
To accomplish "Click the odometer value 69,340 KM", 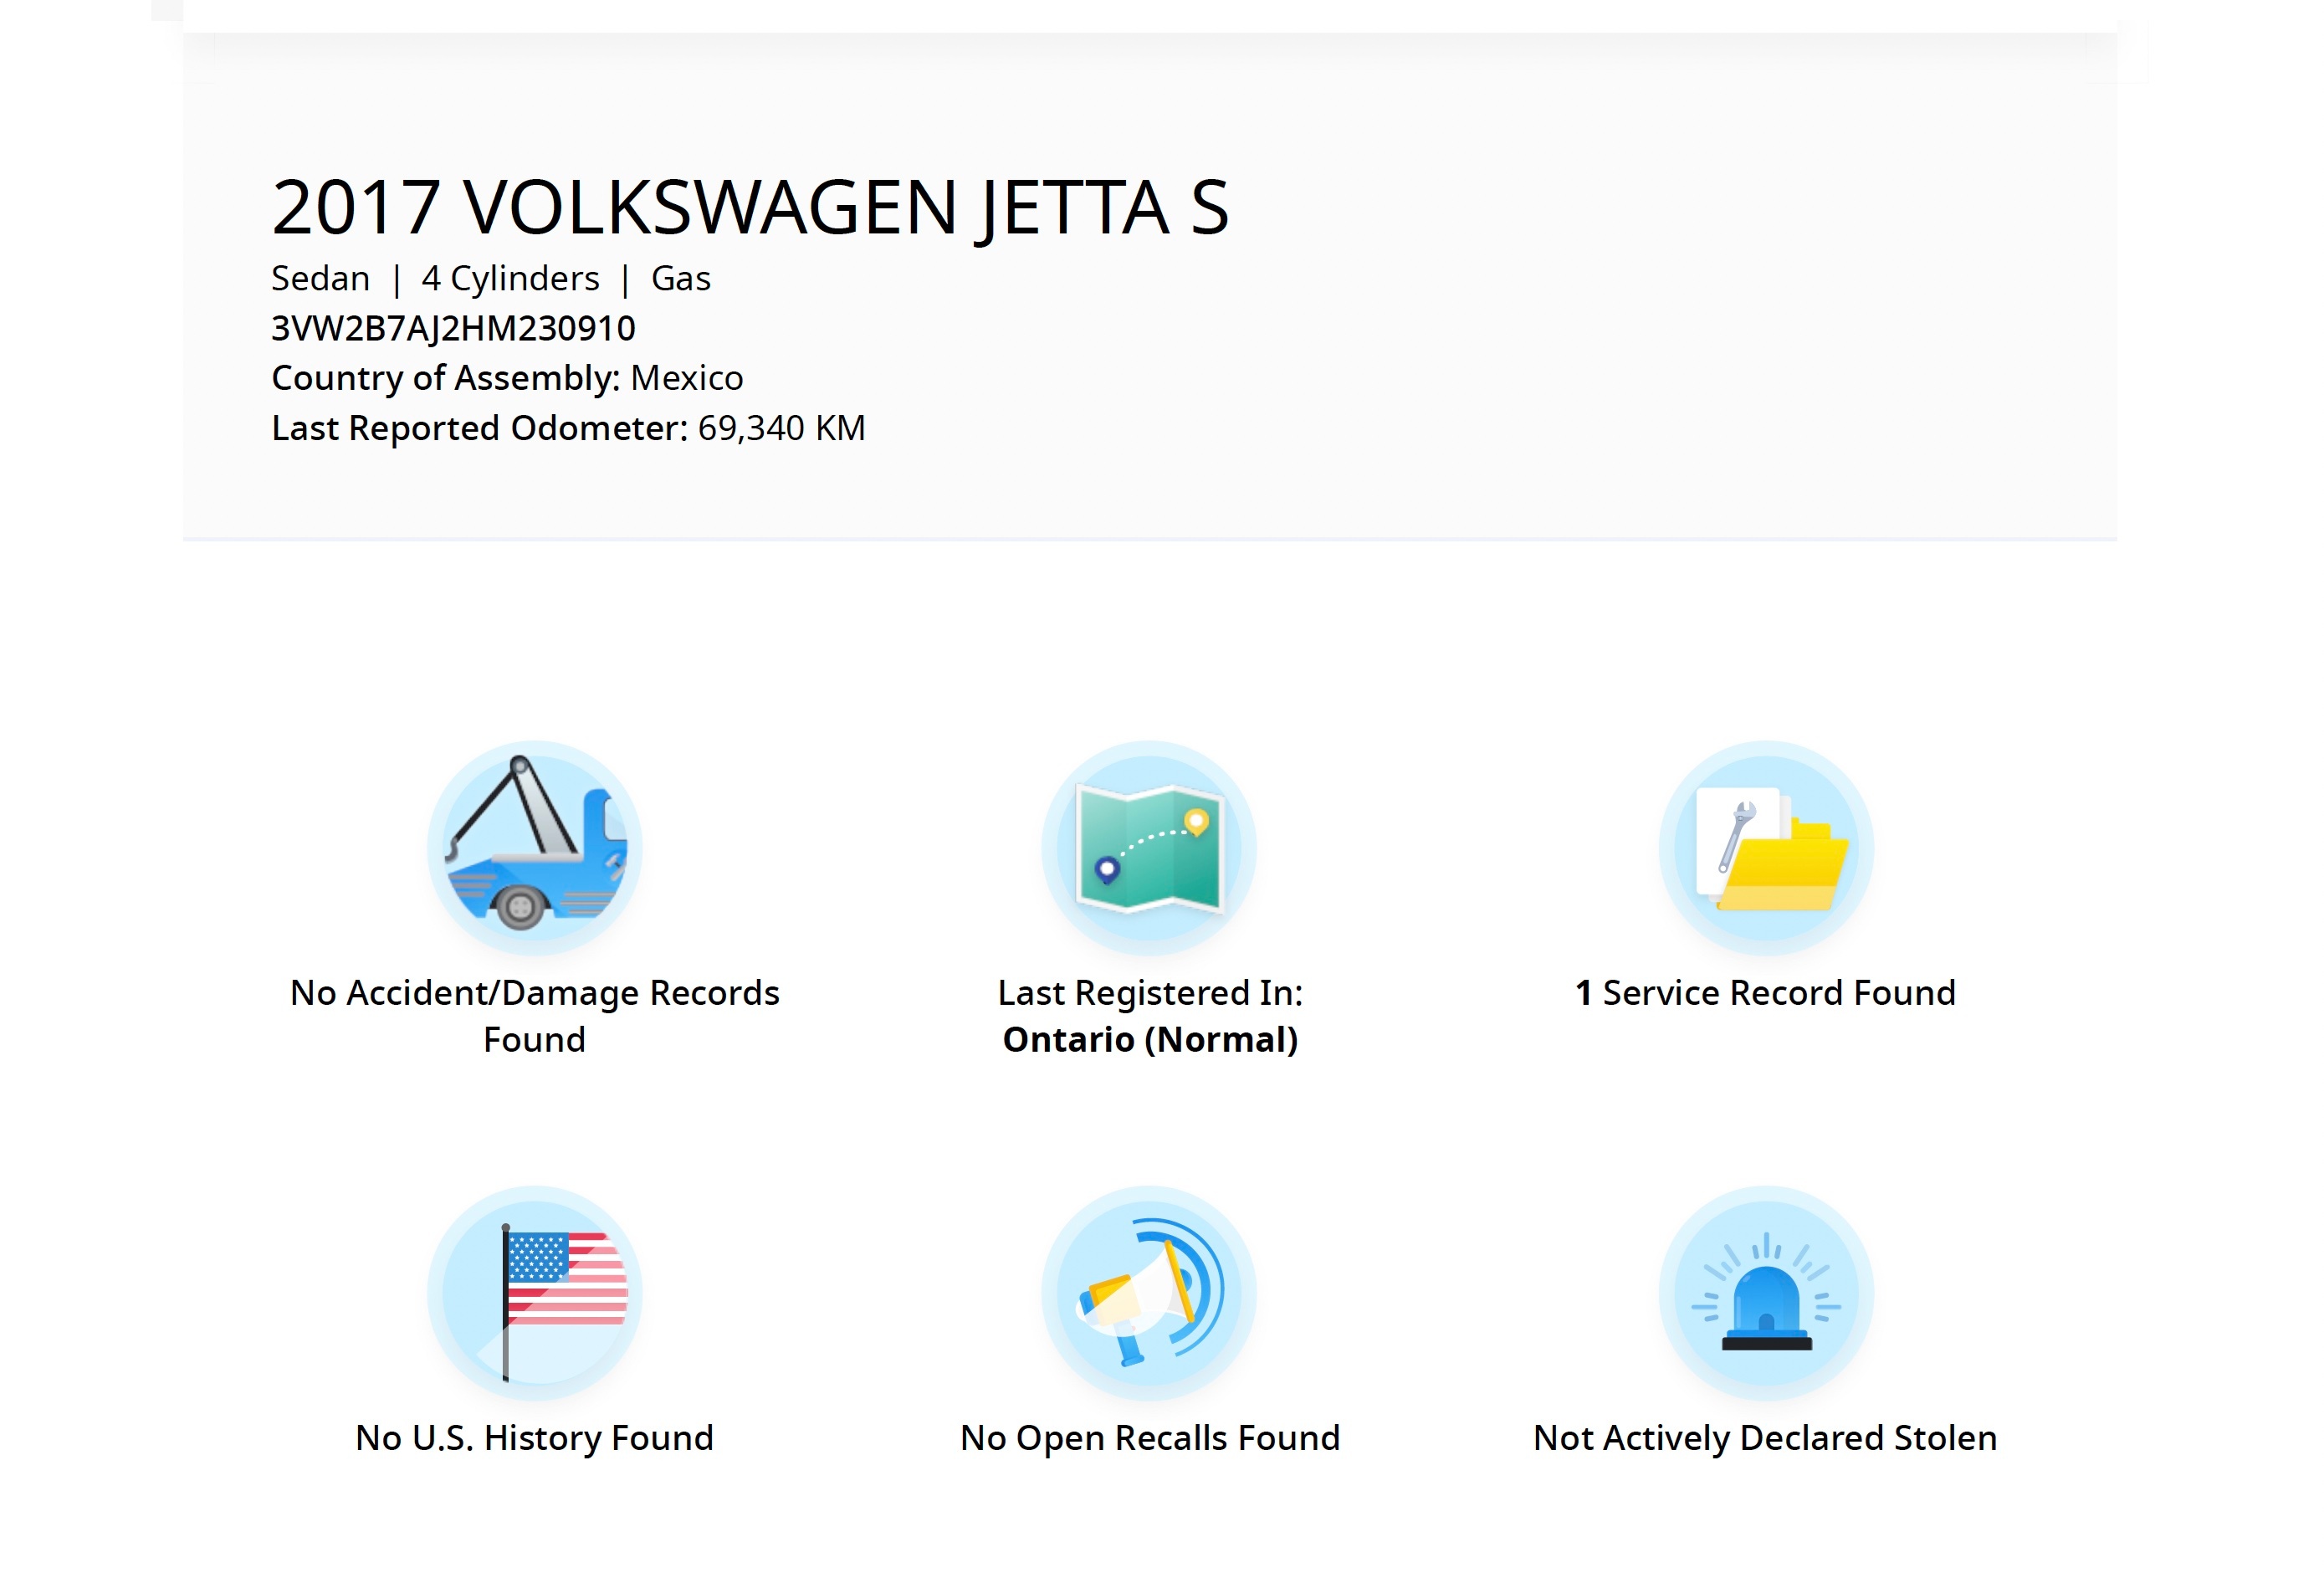I will click(x=782, y=428).
